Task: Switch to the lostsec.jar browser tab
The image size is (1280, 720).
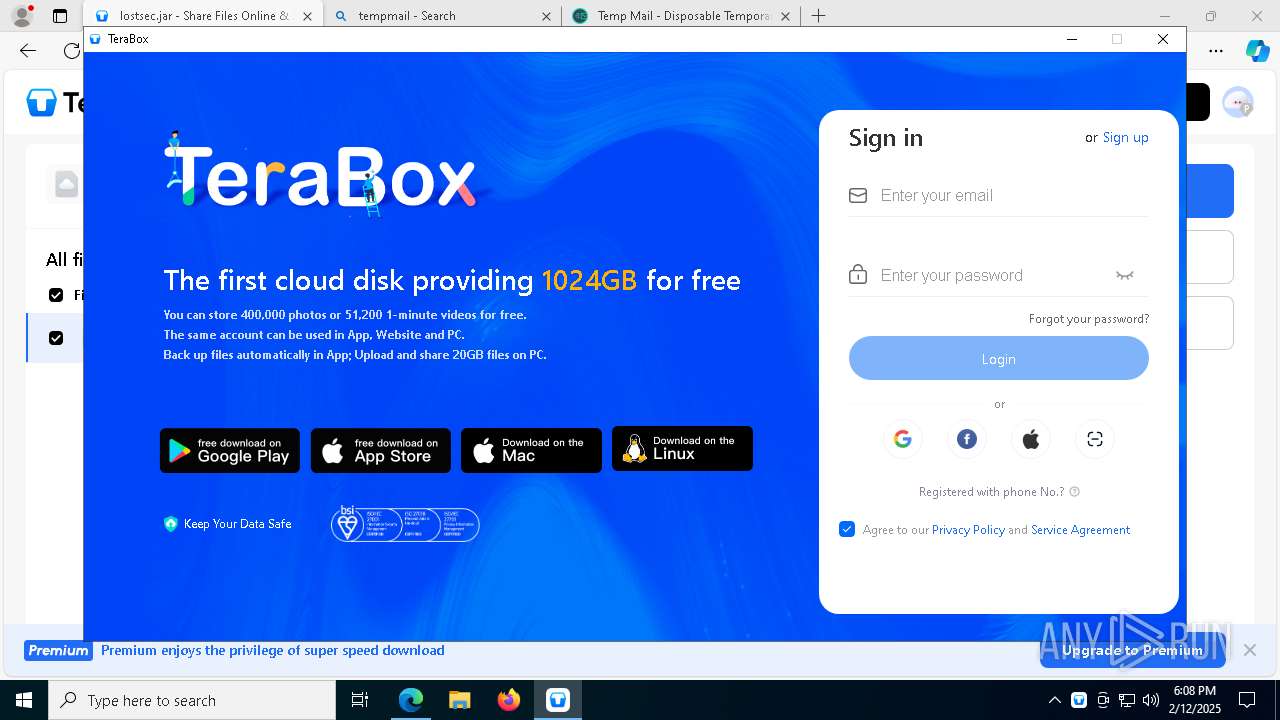Action: [x=204, y=16]
